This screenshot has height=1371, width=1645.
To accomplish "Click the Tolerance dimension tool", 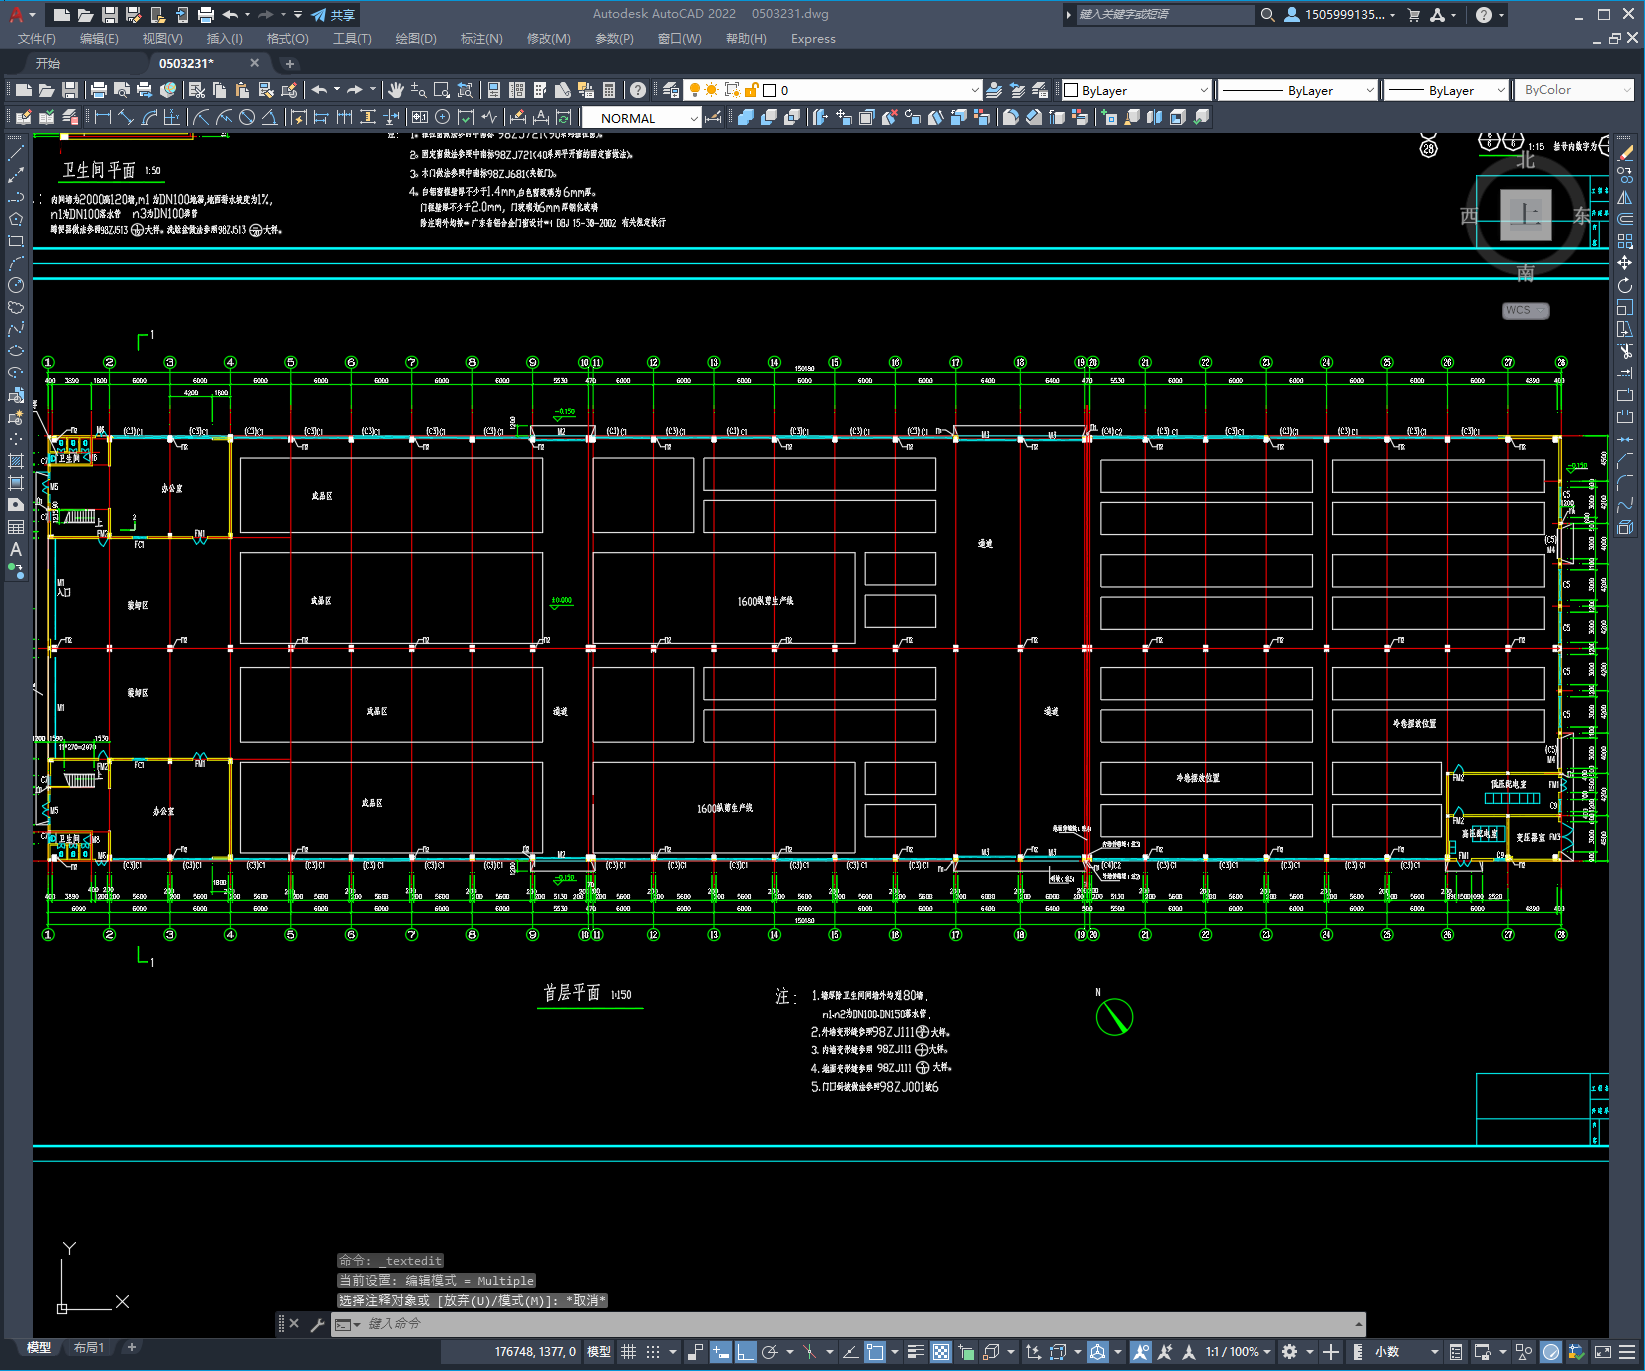I will (419, 118).
